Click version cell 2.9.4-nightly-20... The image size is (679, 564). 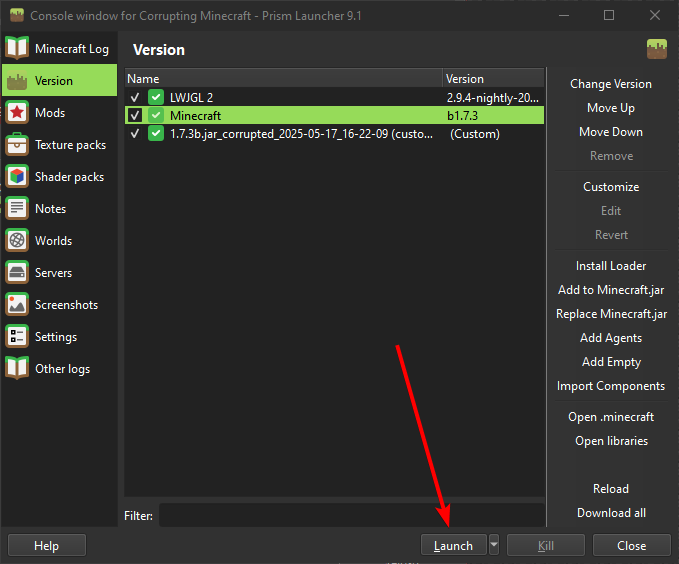click(493, 97)
